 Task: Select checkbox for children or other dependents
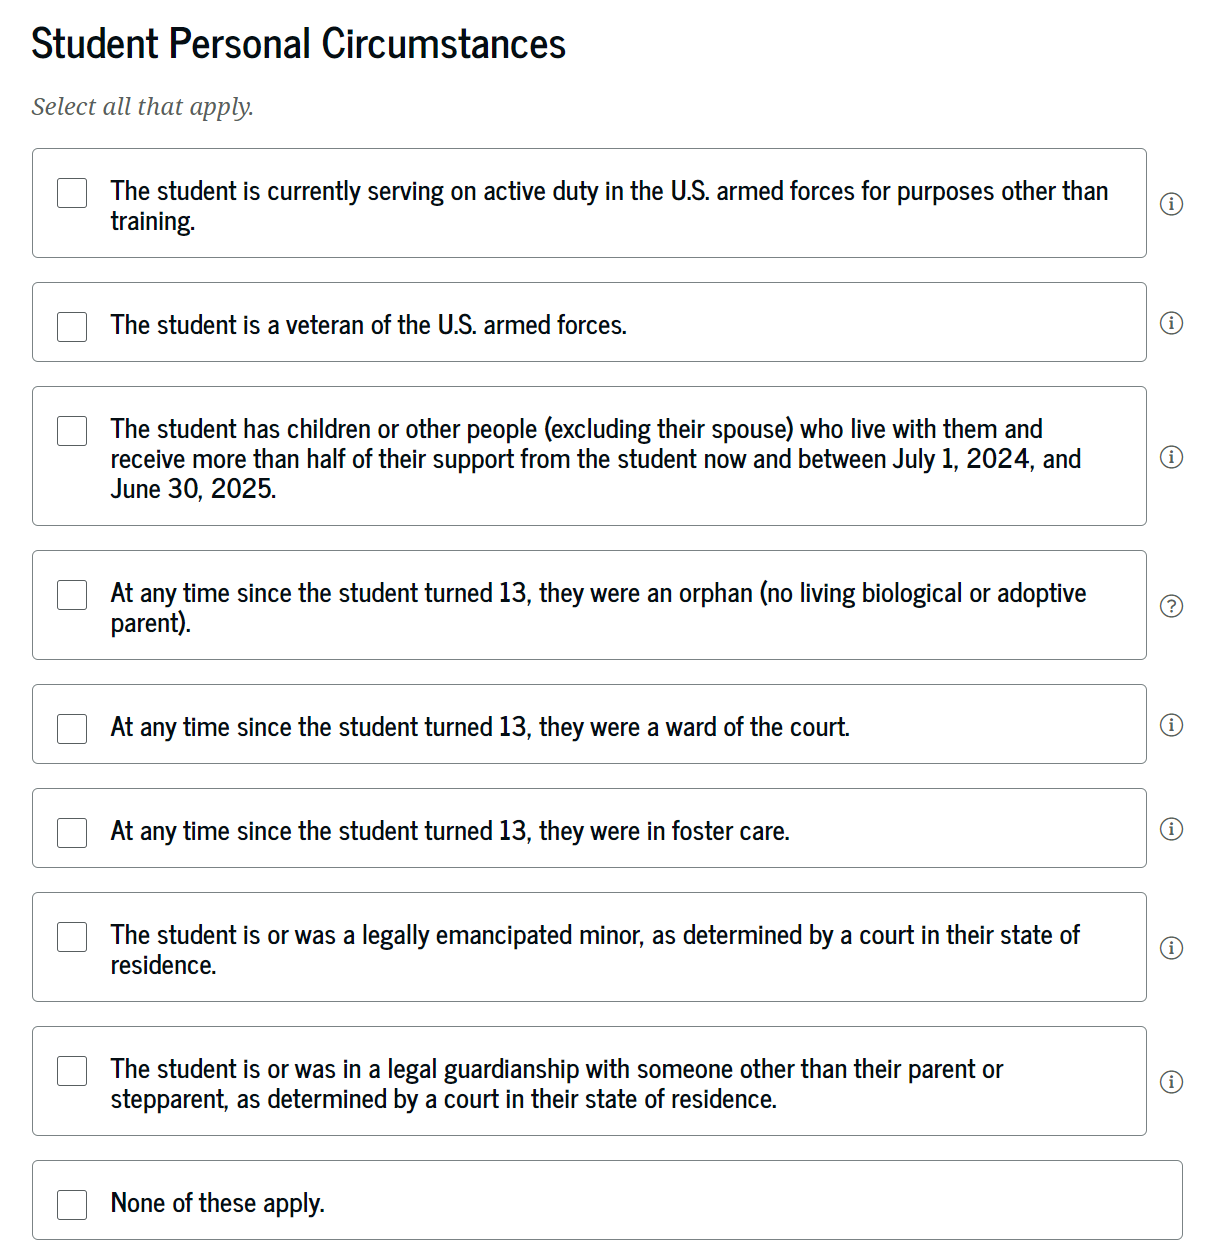[x=72, y=431]
